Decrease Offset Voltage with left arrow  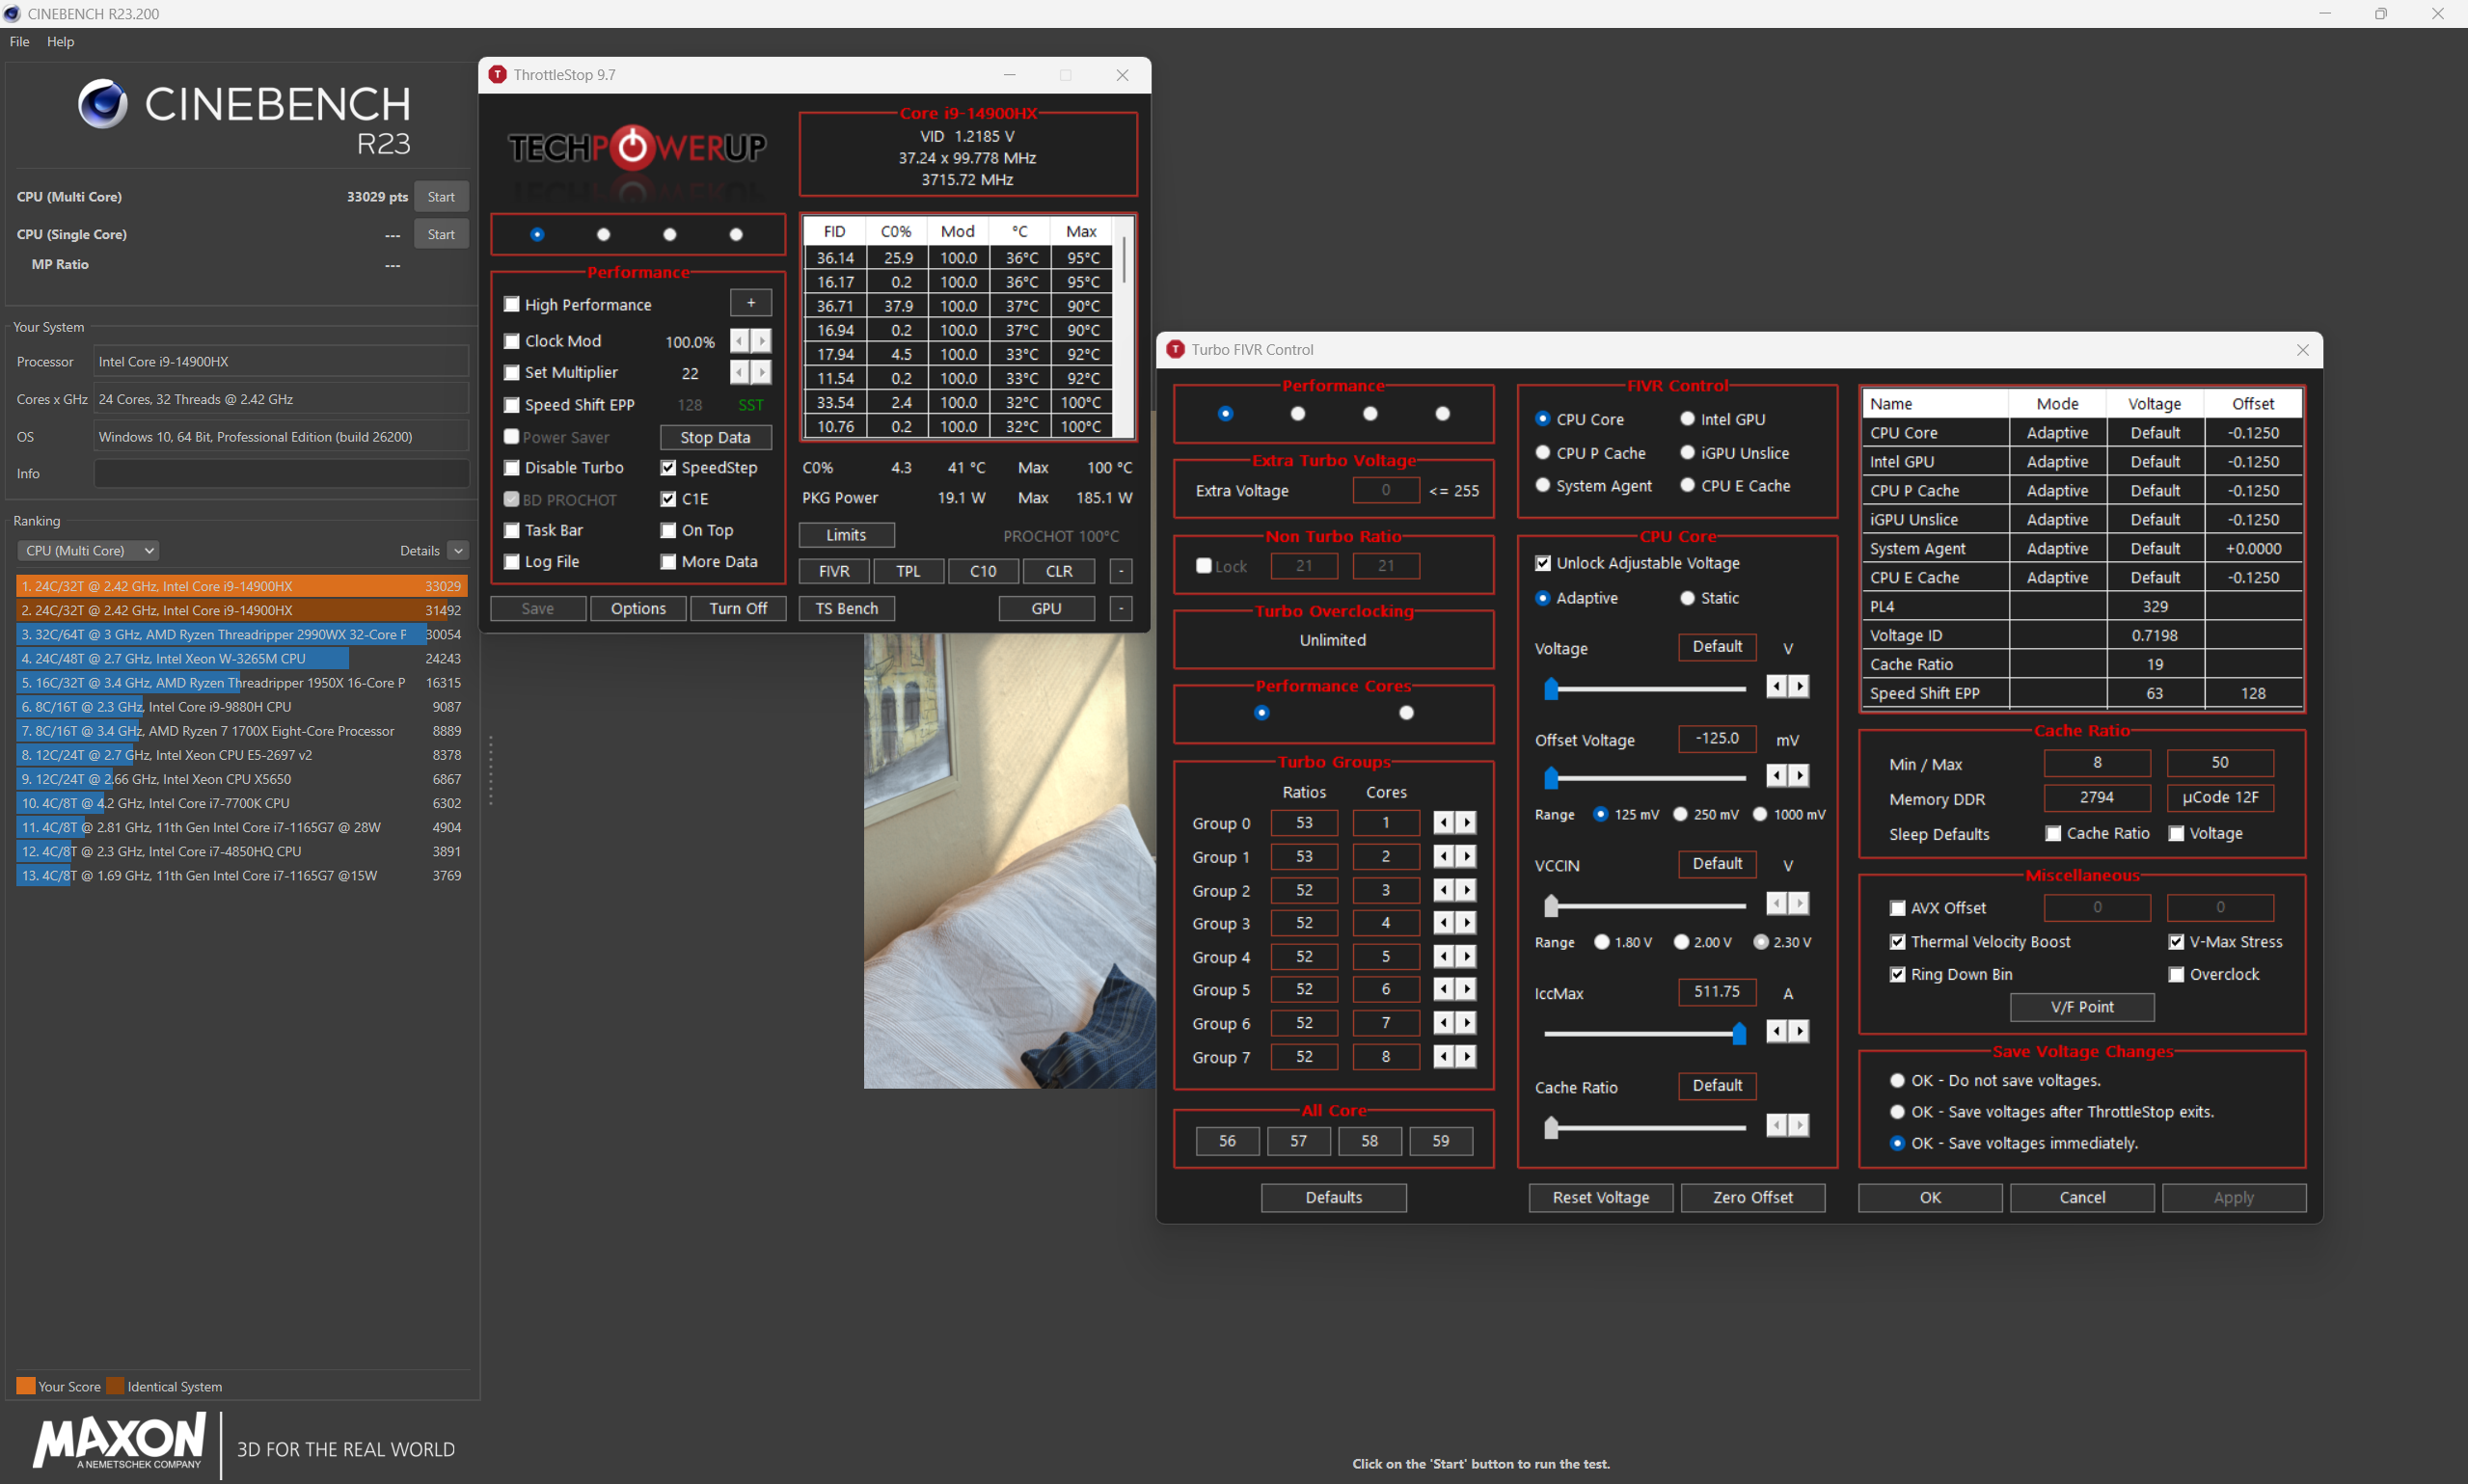(1776, 775)
